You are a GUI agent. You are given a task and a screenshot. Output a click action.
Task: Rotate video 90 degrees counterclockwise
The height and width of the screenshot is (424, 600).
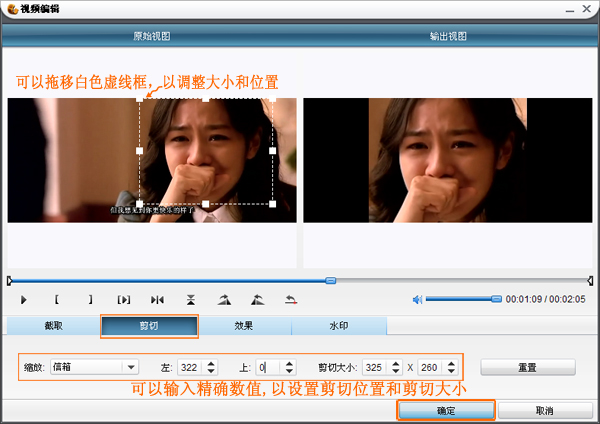coord(258,300)
